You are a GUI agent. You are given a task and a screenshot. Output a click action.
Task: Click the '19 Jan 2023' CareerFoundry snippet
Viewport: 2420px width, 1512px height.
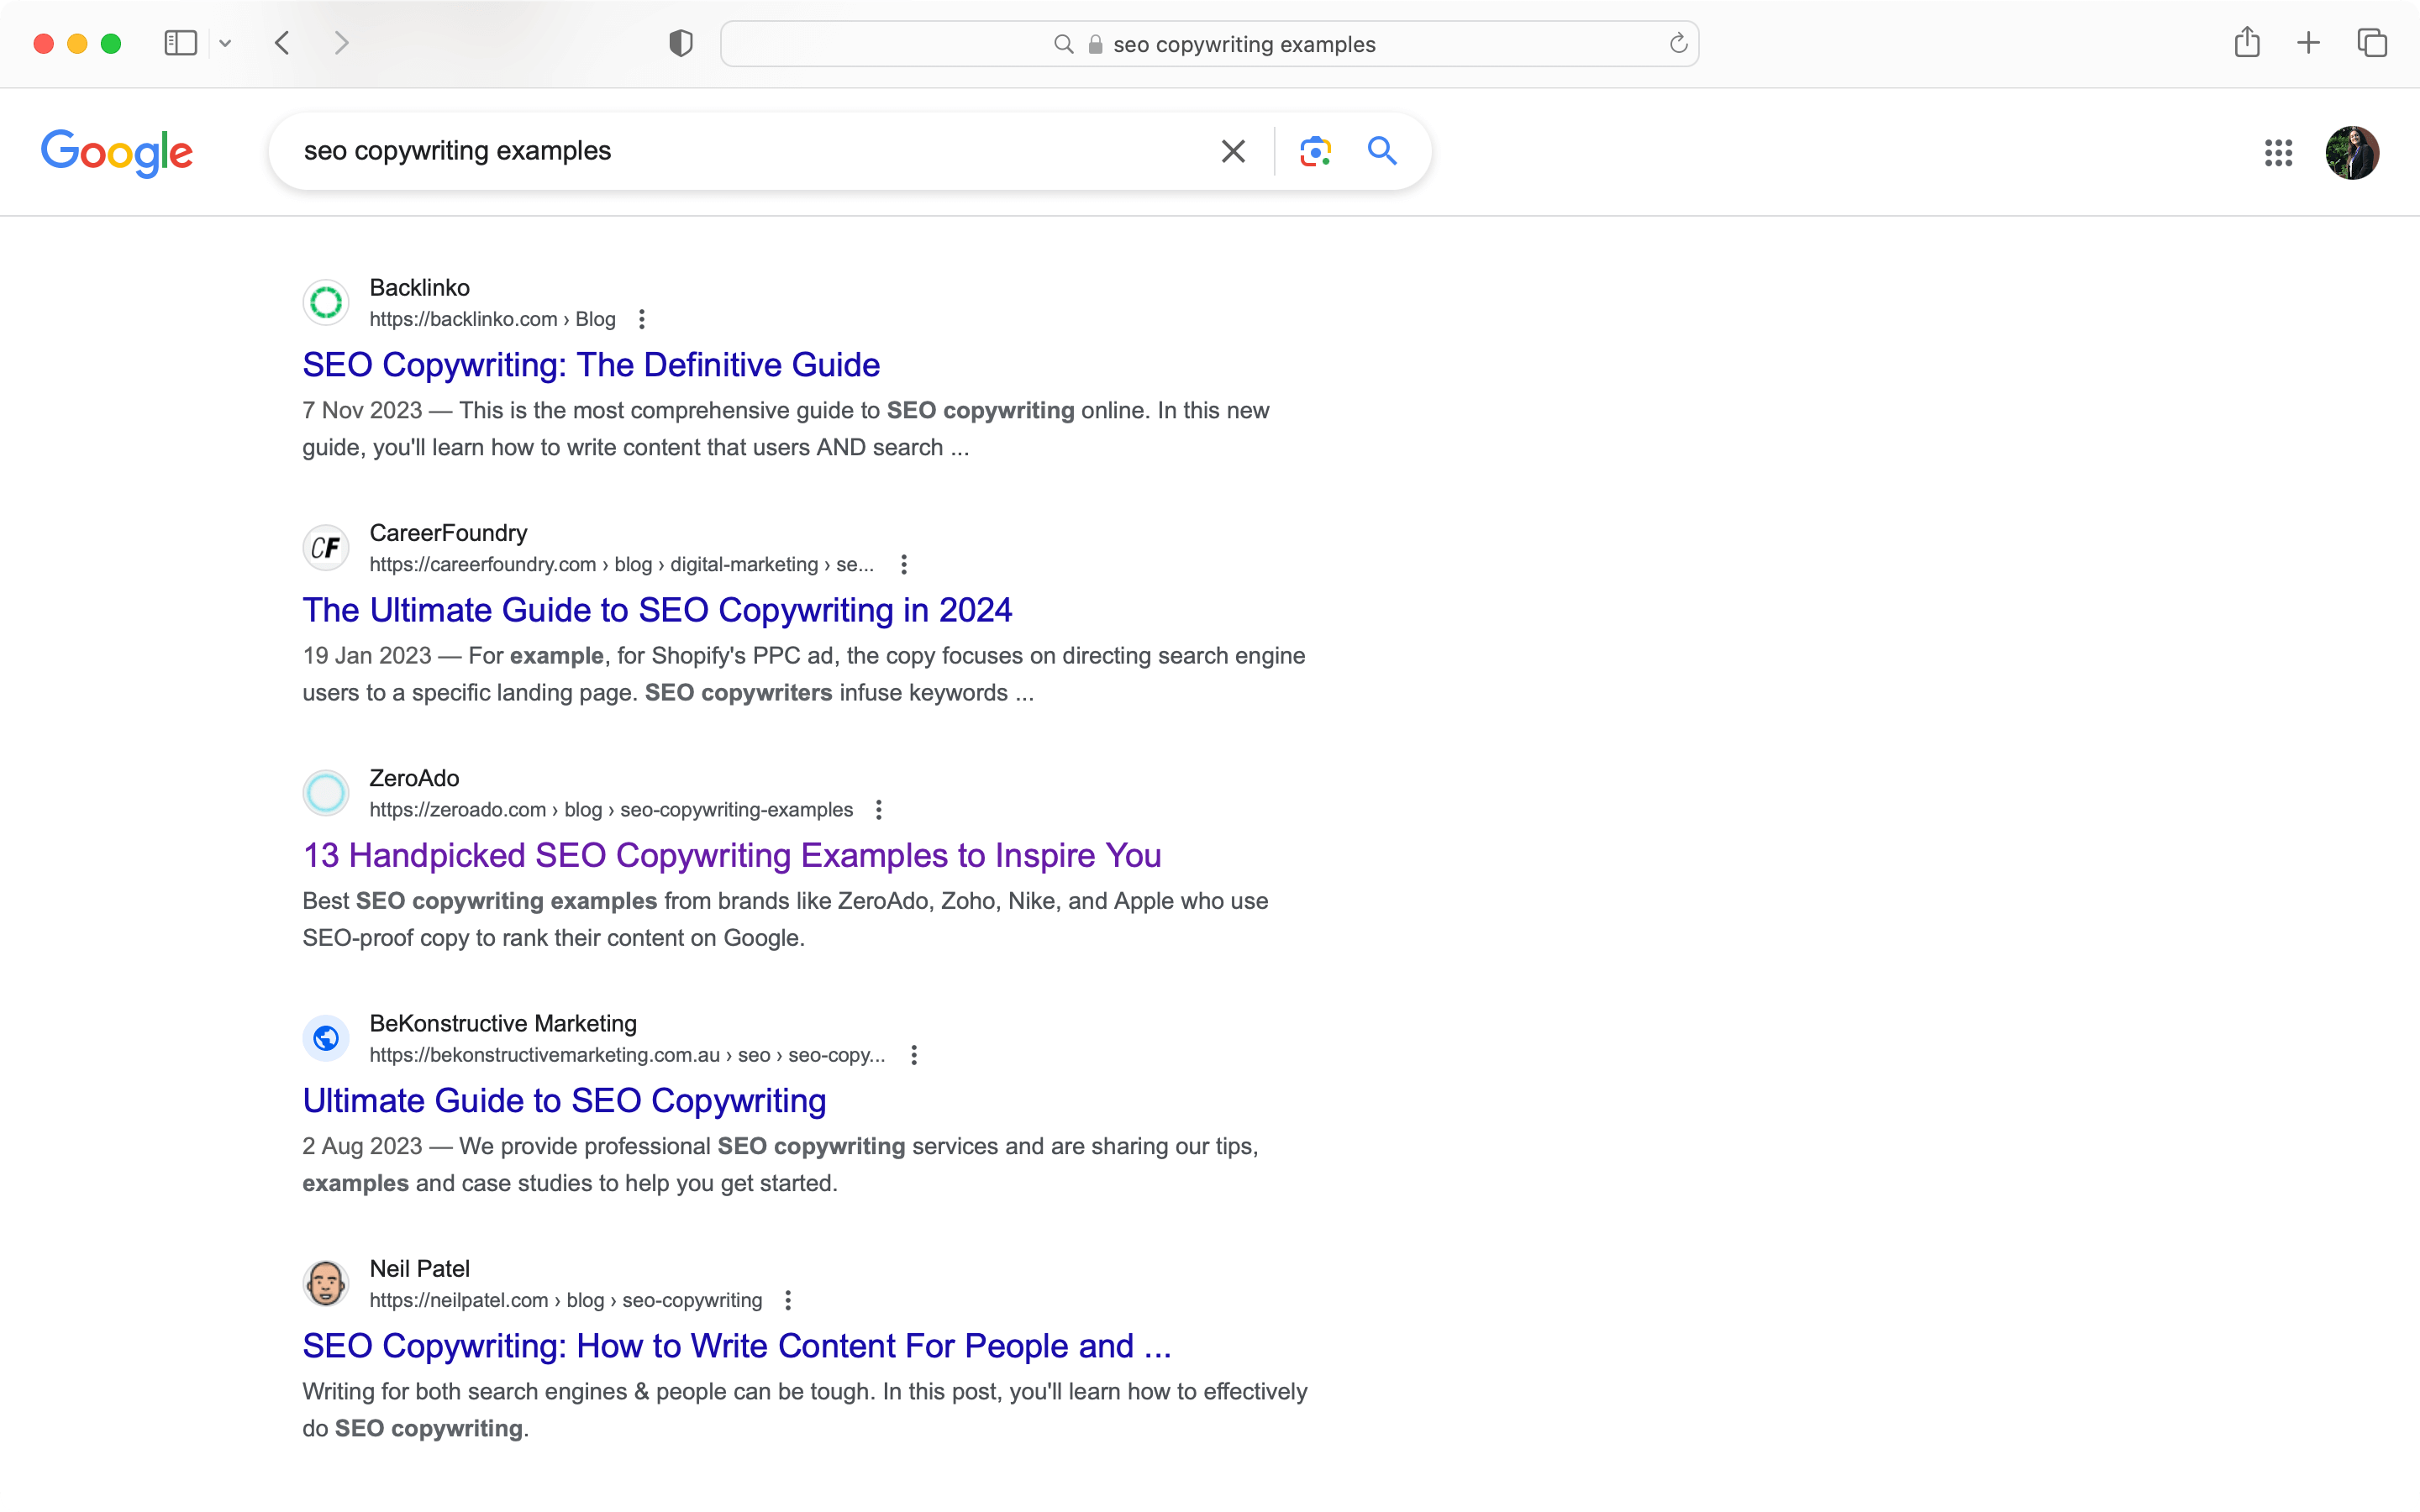804,674
